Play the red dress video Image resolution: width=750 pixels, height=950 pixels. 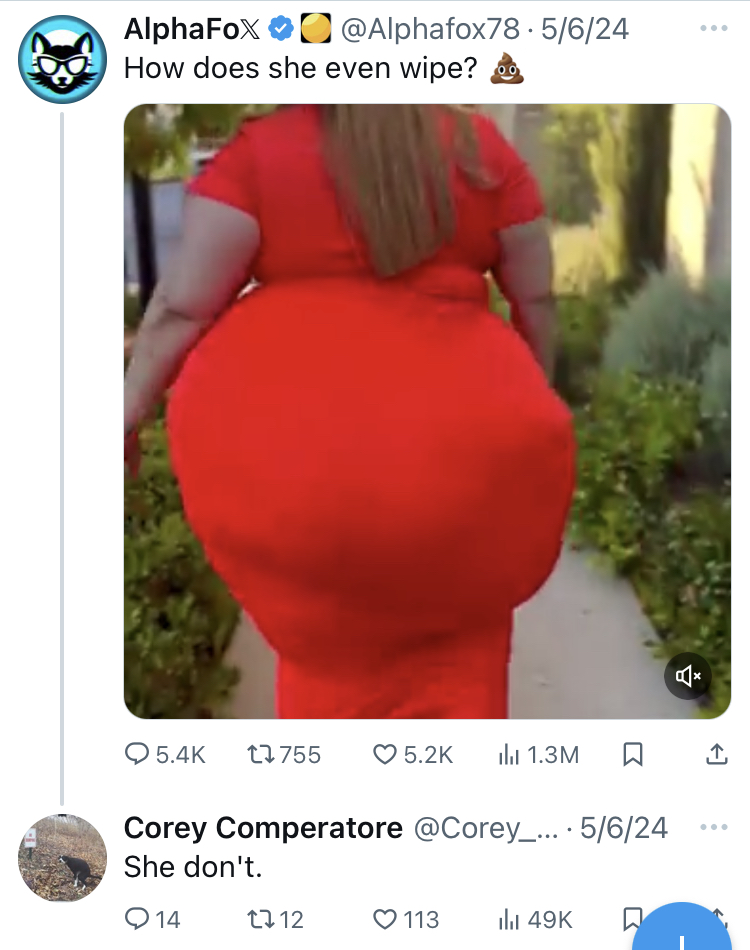(427, 411)
